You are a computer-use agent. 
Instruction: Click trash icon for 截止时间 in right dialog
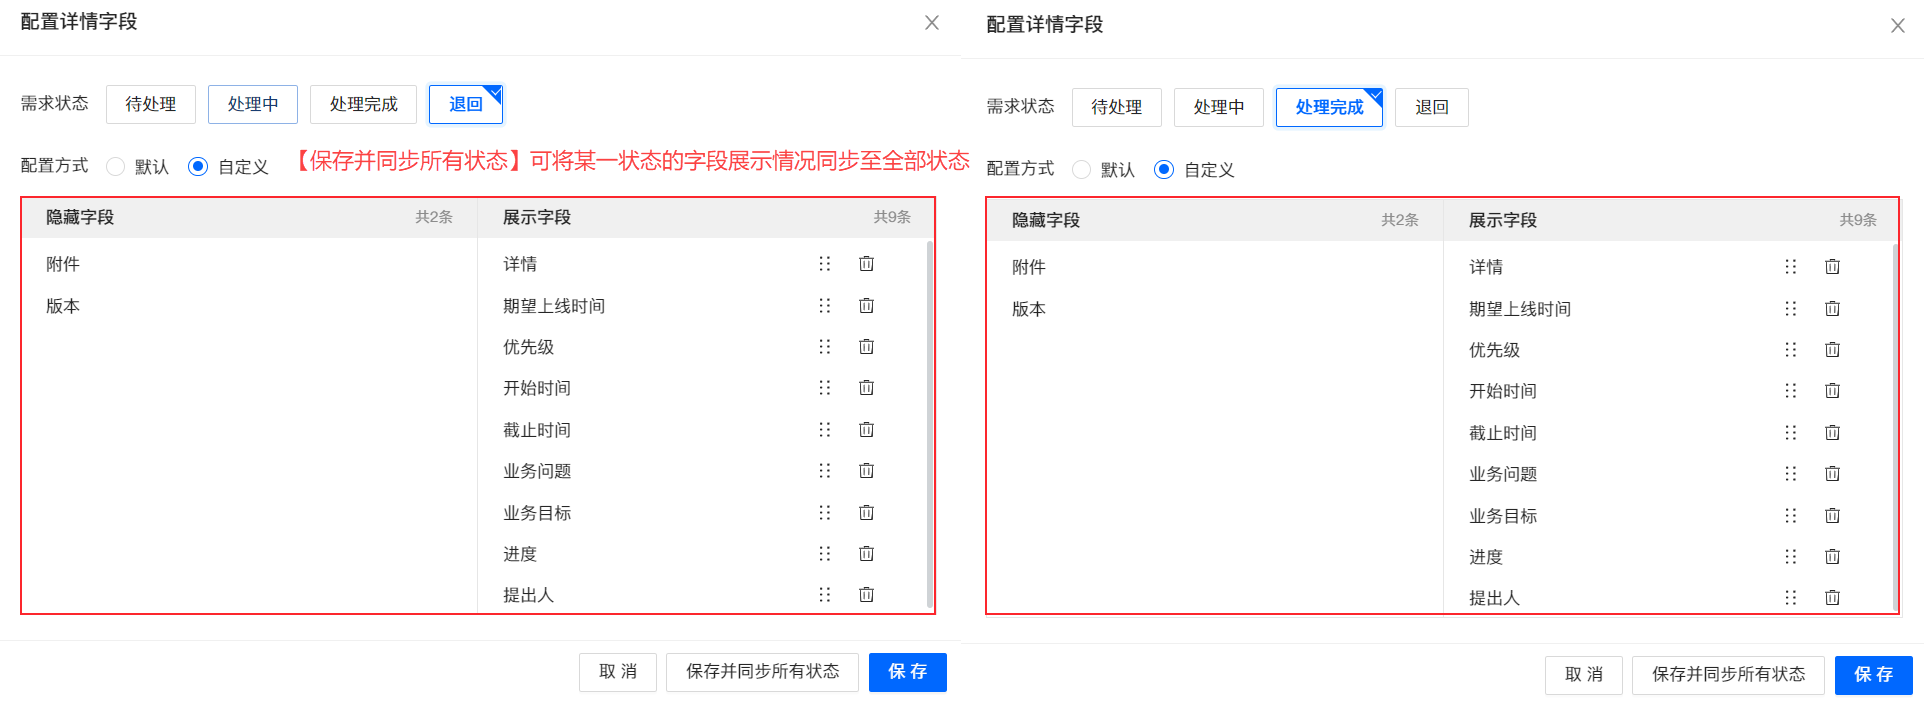point(1832,433)
